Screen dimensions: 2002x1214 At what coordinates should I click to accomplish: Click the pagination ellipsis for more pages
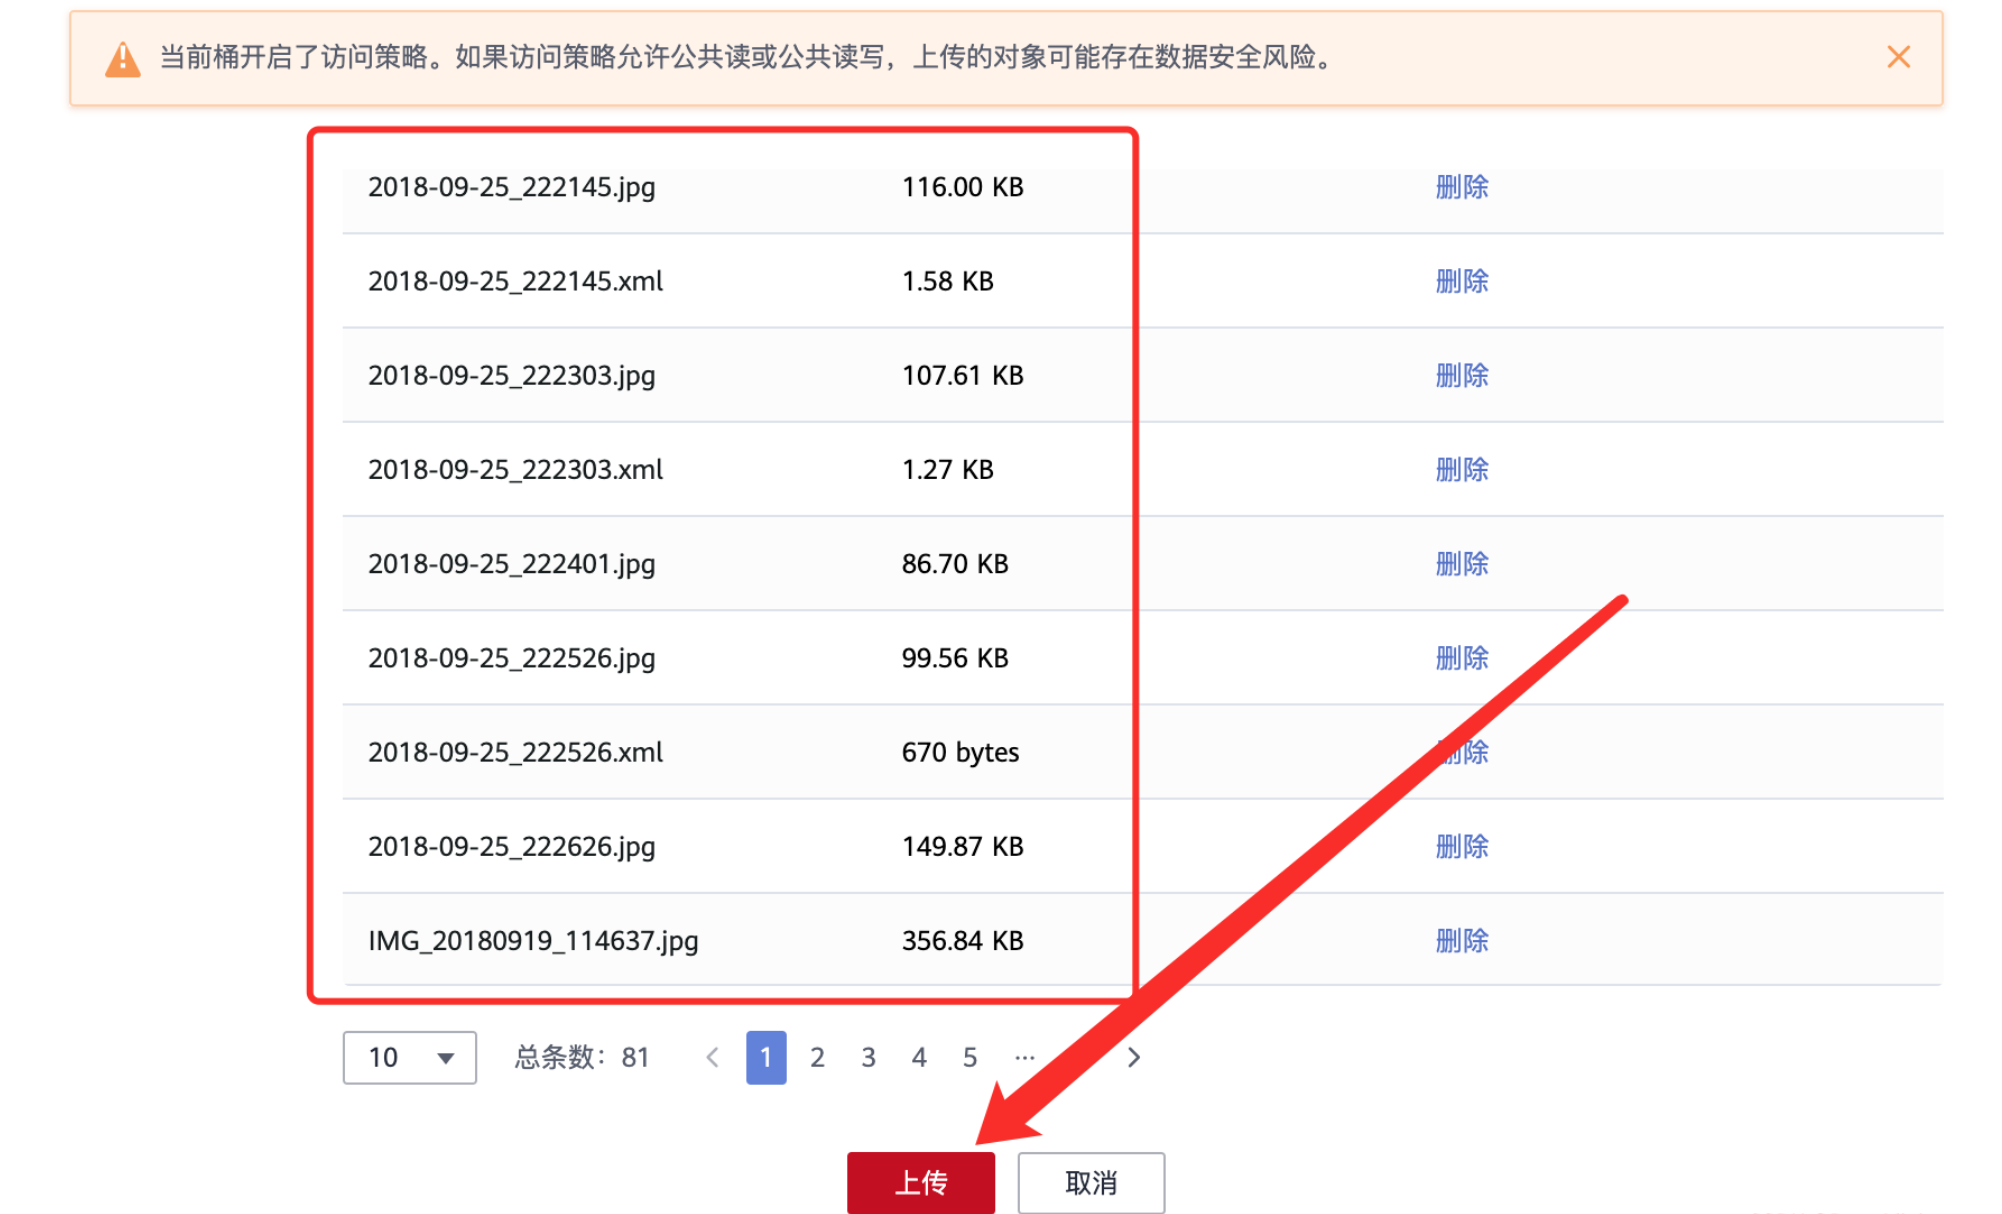(1024, 1057)
